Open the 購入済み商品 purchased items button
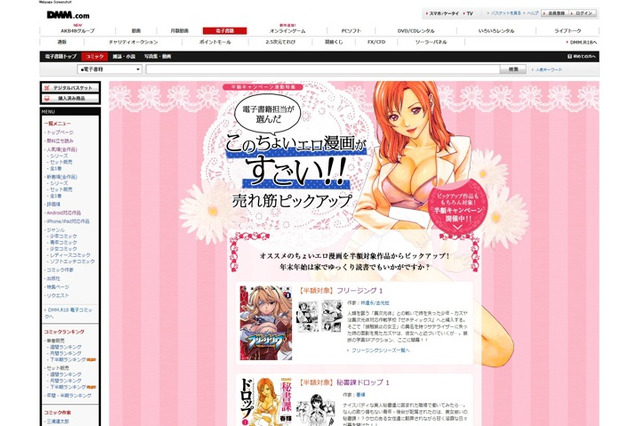Viewport: 640px width, 426px height. coord(70,98)
